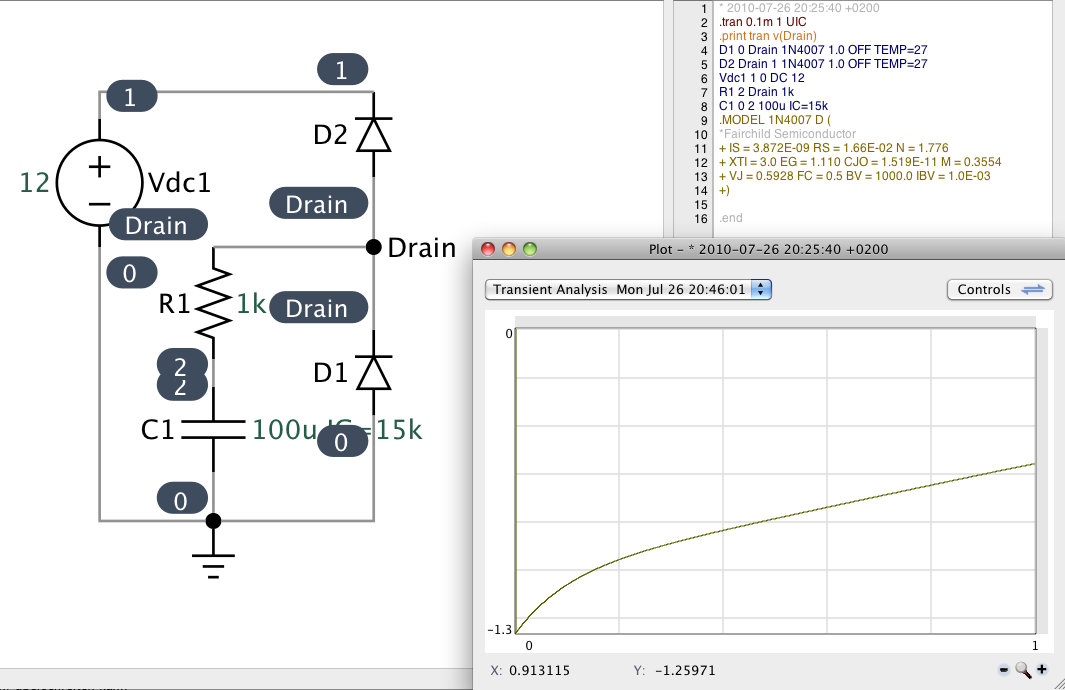
Task: Select the ground symbol
Action: [213, 565]
